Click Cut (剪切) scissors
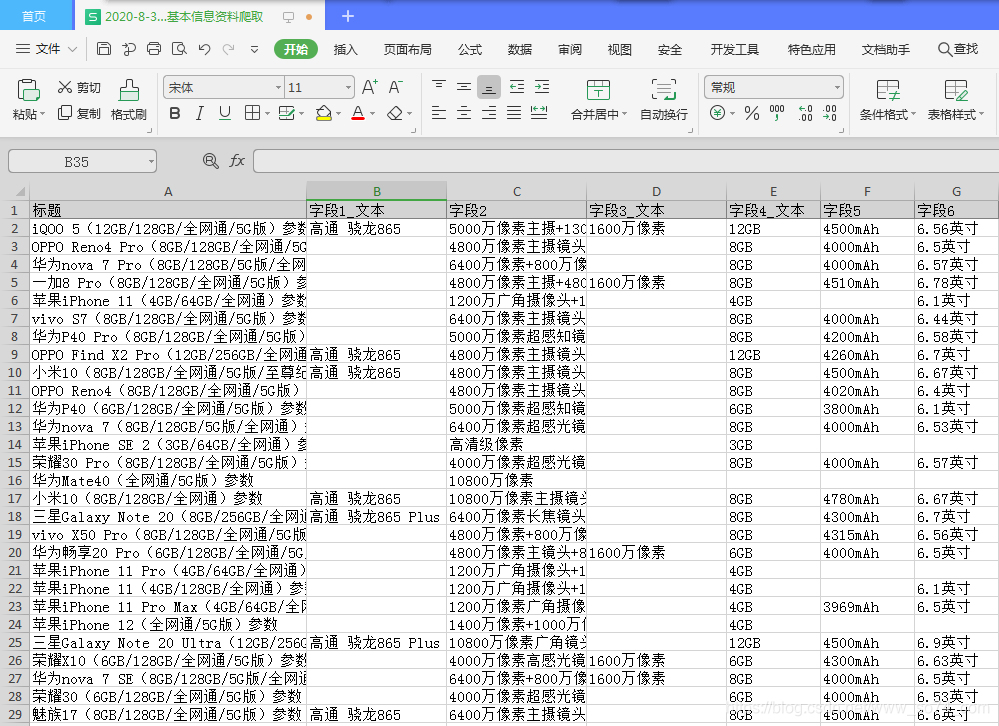Screen dimensions: 999x726 point(64,87)
